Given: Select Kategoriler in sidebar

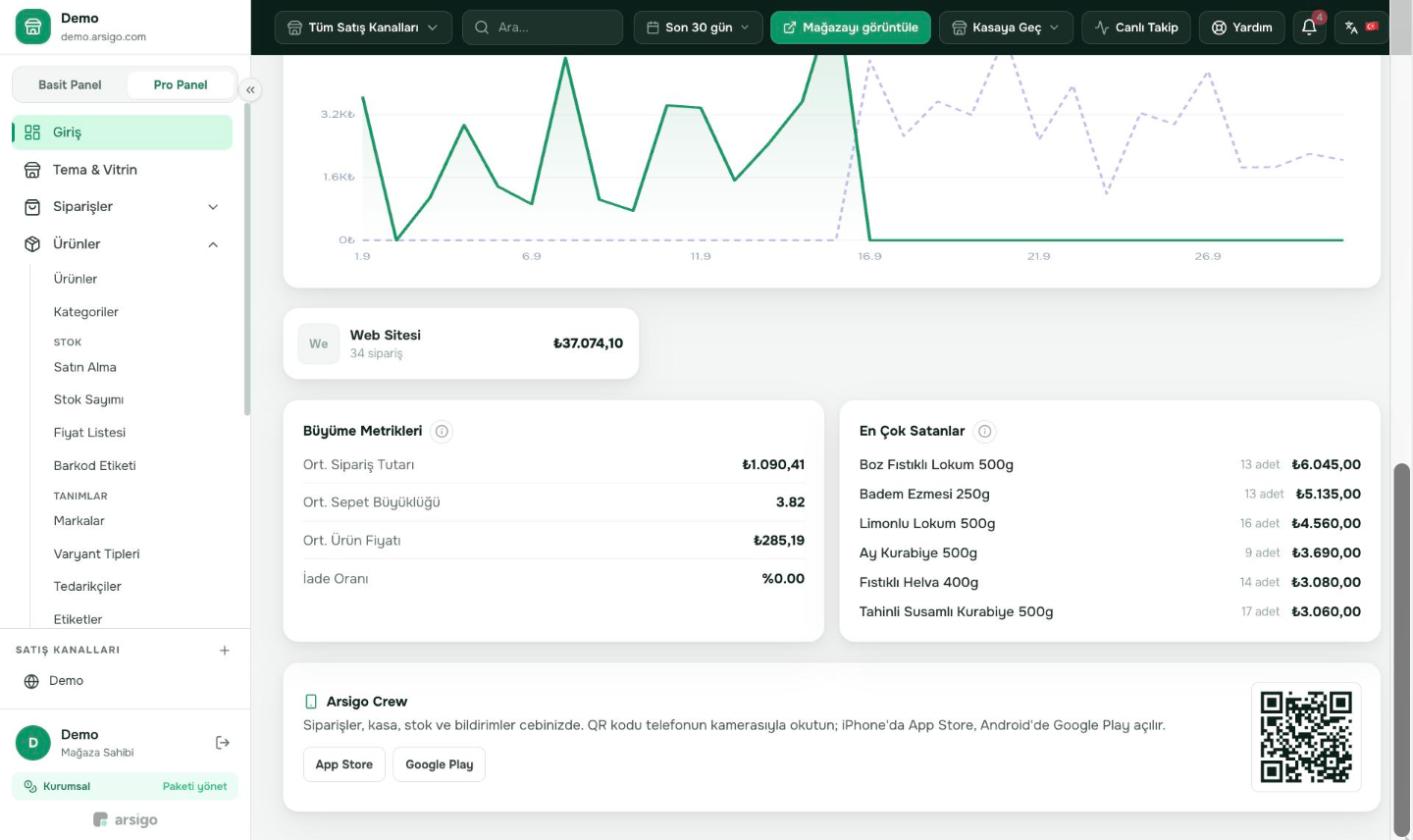Looking at the screenshot, I should click(x=86, y=312).
